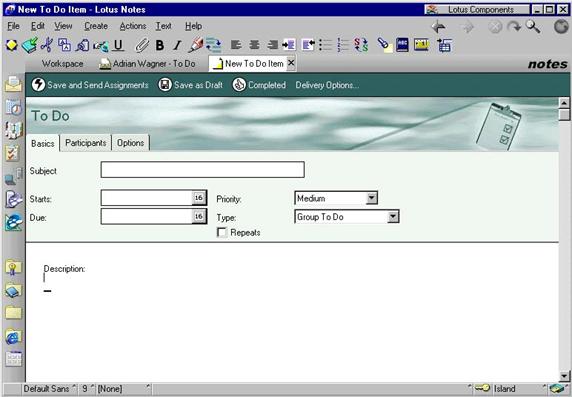Image resolution: width=572 pixels, height=397 pixels.
Task: Click the globe icon at top right
Action: [561, 27]
